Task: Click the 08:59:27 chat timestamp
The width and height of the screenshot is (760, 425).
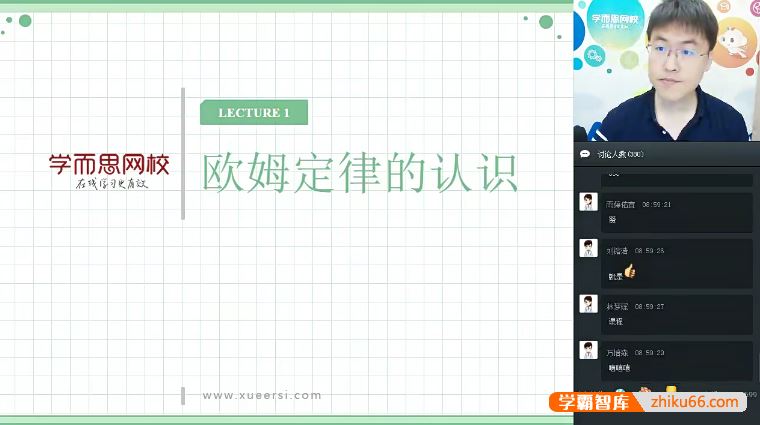Action: point(649,307)
